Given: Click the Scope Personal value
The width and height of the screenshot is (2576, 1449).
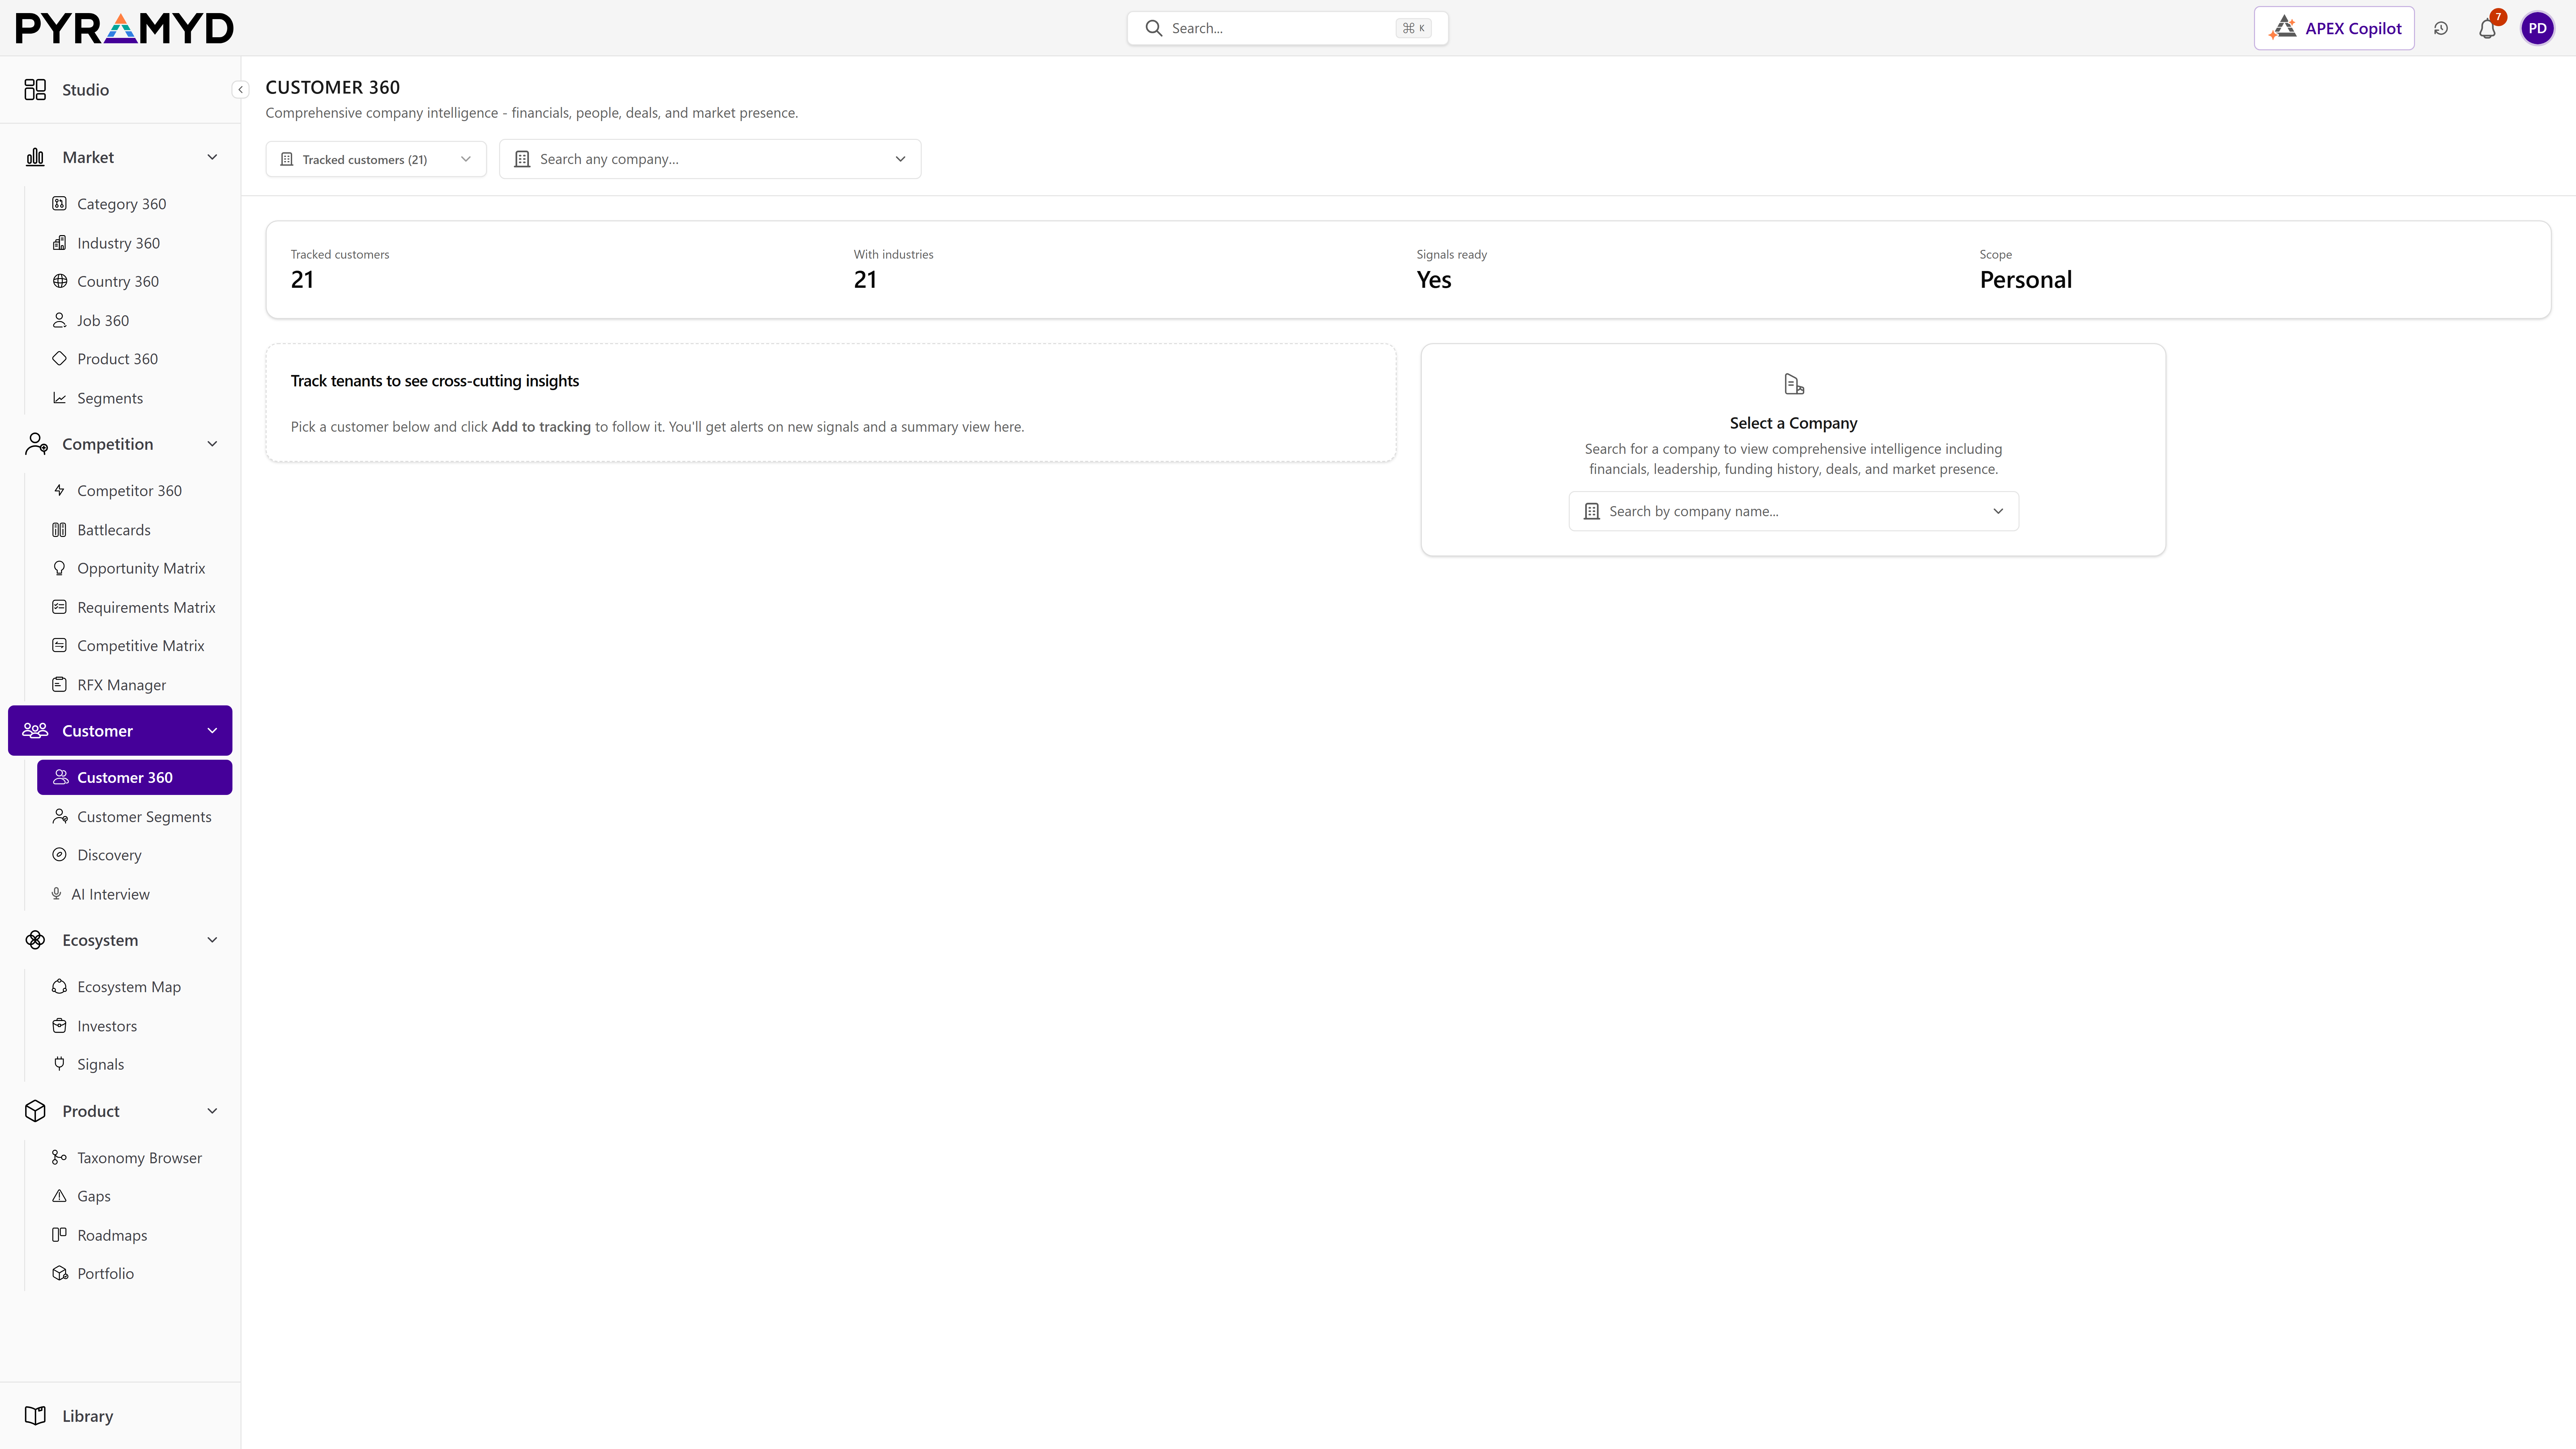Looking at the screenshot, I should click(2026, 280).
